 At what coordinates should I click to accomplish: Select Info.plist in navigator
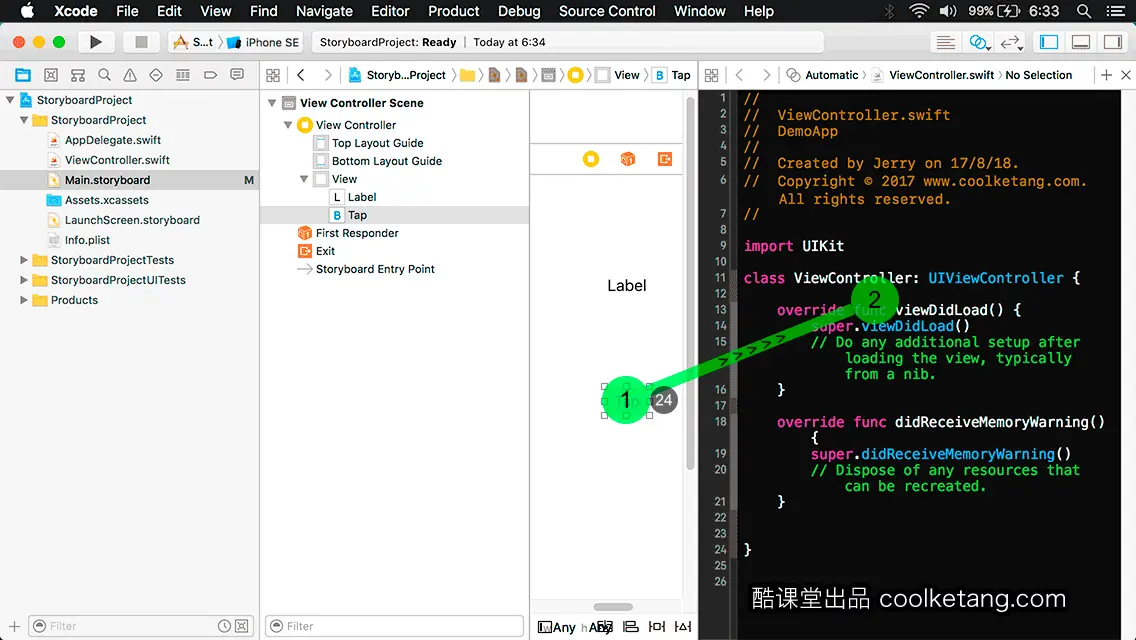point(87,240)
